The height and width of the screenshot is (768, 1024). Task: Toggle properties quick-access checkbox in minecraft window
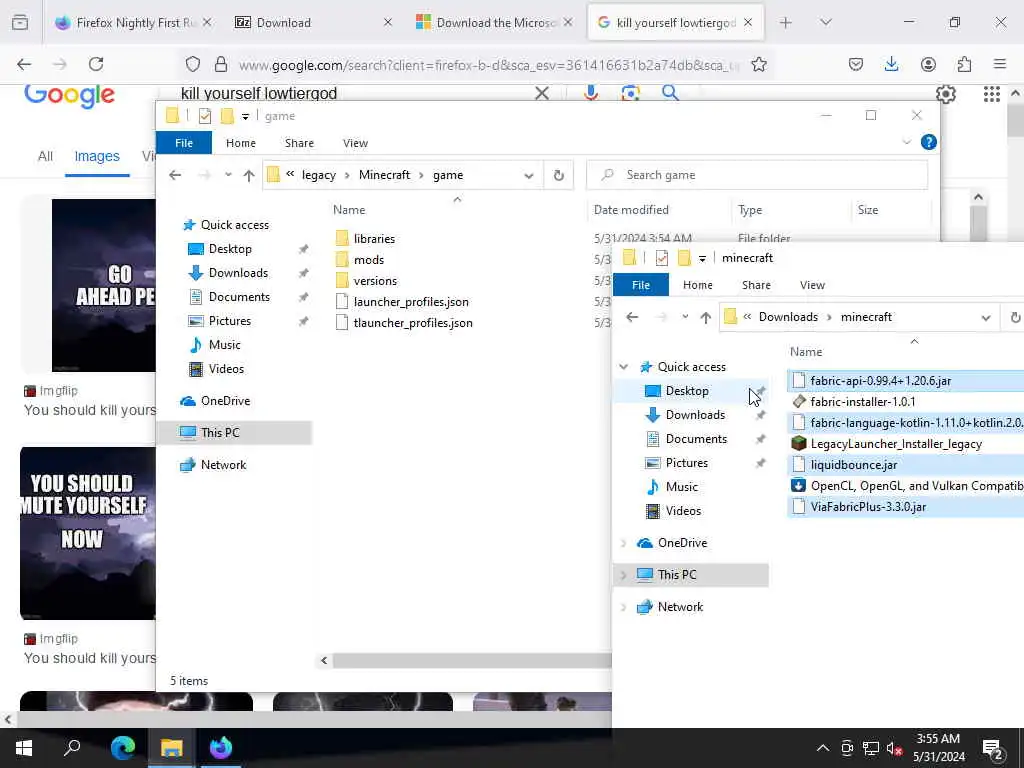tap(662, 258)
